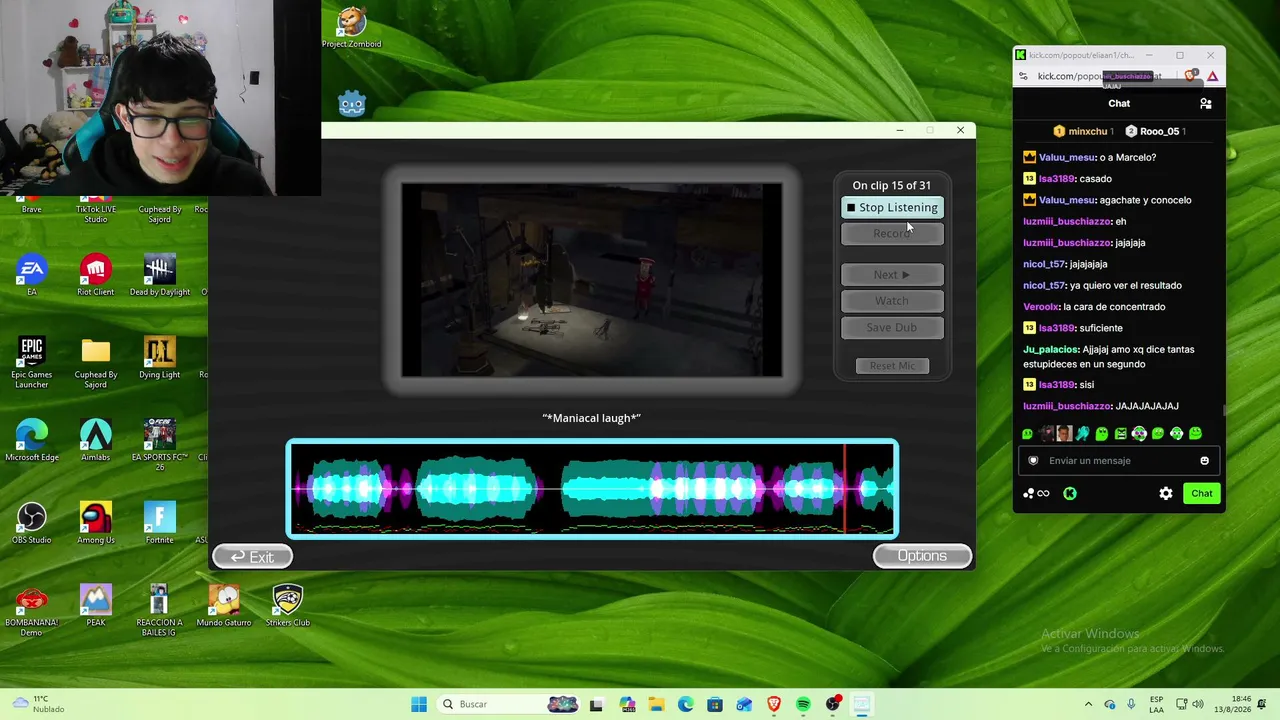
Task: Open File Explorer from the taskbar
Action: tap(656, 704)
